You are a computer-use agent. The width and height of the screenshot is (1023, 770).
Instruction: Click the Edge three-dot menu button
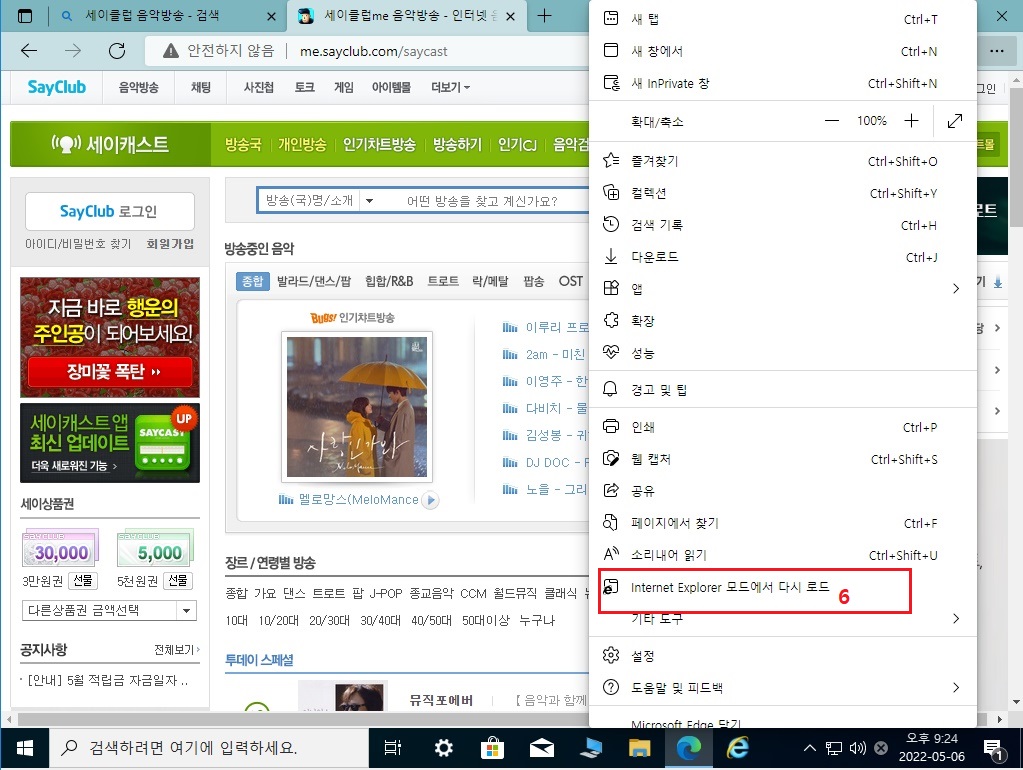click(x=996, y=51)
